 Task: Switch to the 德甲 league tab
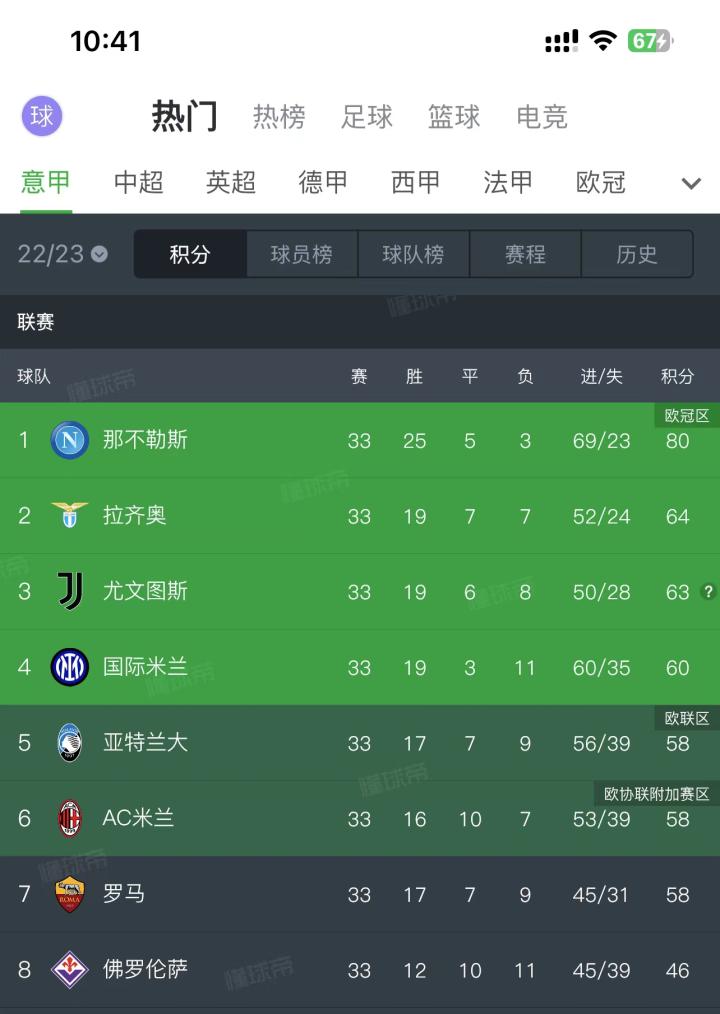322,184
